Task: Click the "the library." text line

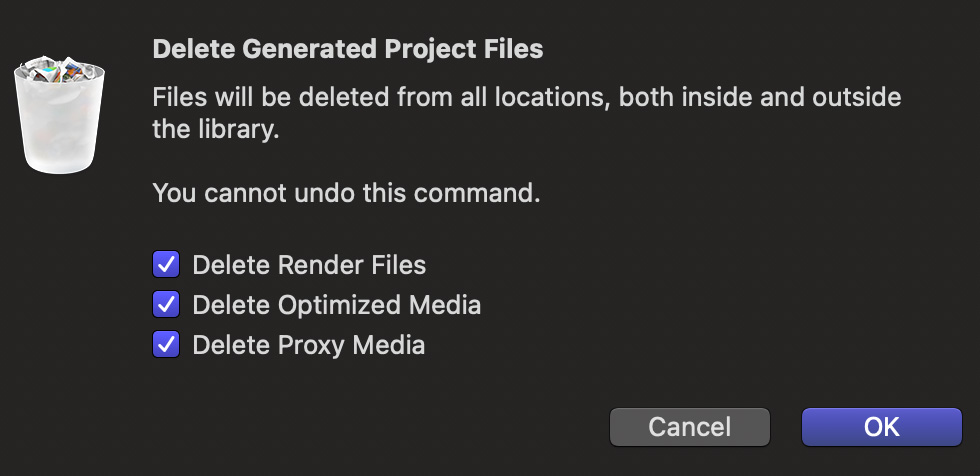Action: 216,129
